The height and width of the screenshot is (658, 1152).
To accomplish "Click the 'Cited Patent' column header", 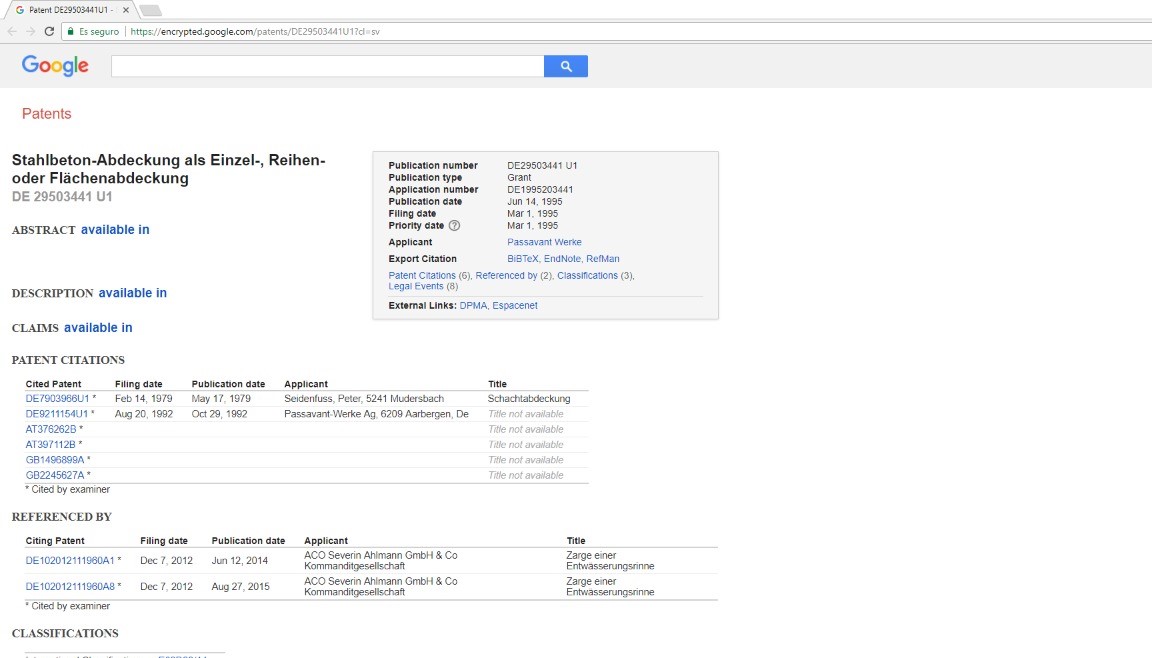I will click(54, 384).
